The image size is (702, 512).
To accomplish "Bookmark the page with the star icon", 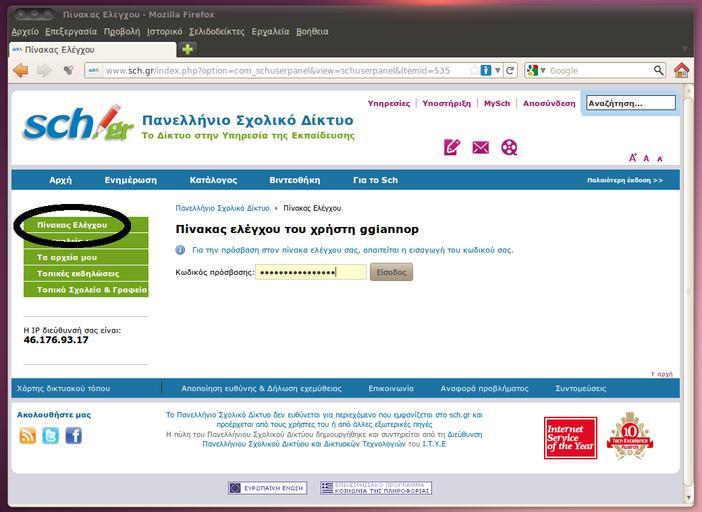I will pos(472,71).
